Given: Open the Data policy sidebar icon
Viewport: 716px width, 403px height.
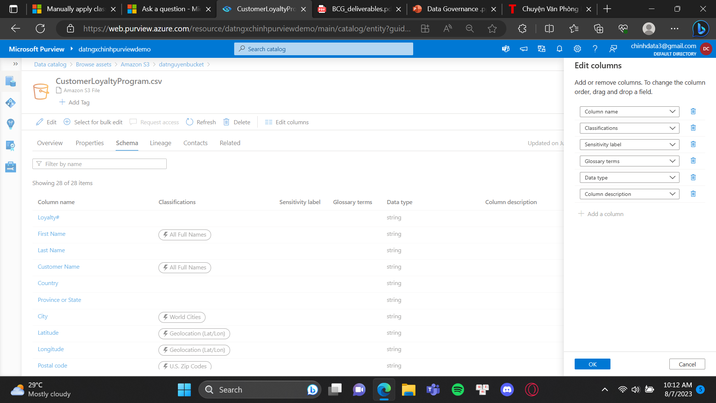Looking at the screenshot, I should 11,145.
